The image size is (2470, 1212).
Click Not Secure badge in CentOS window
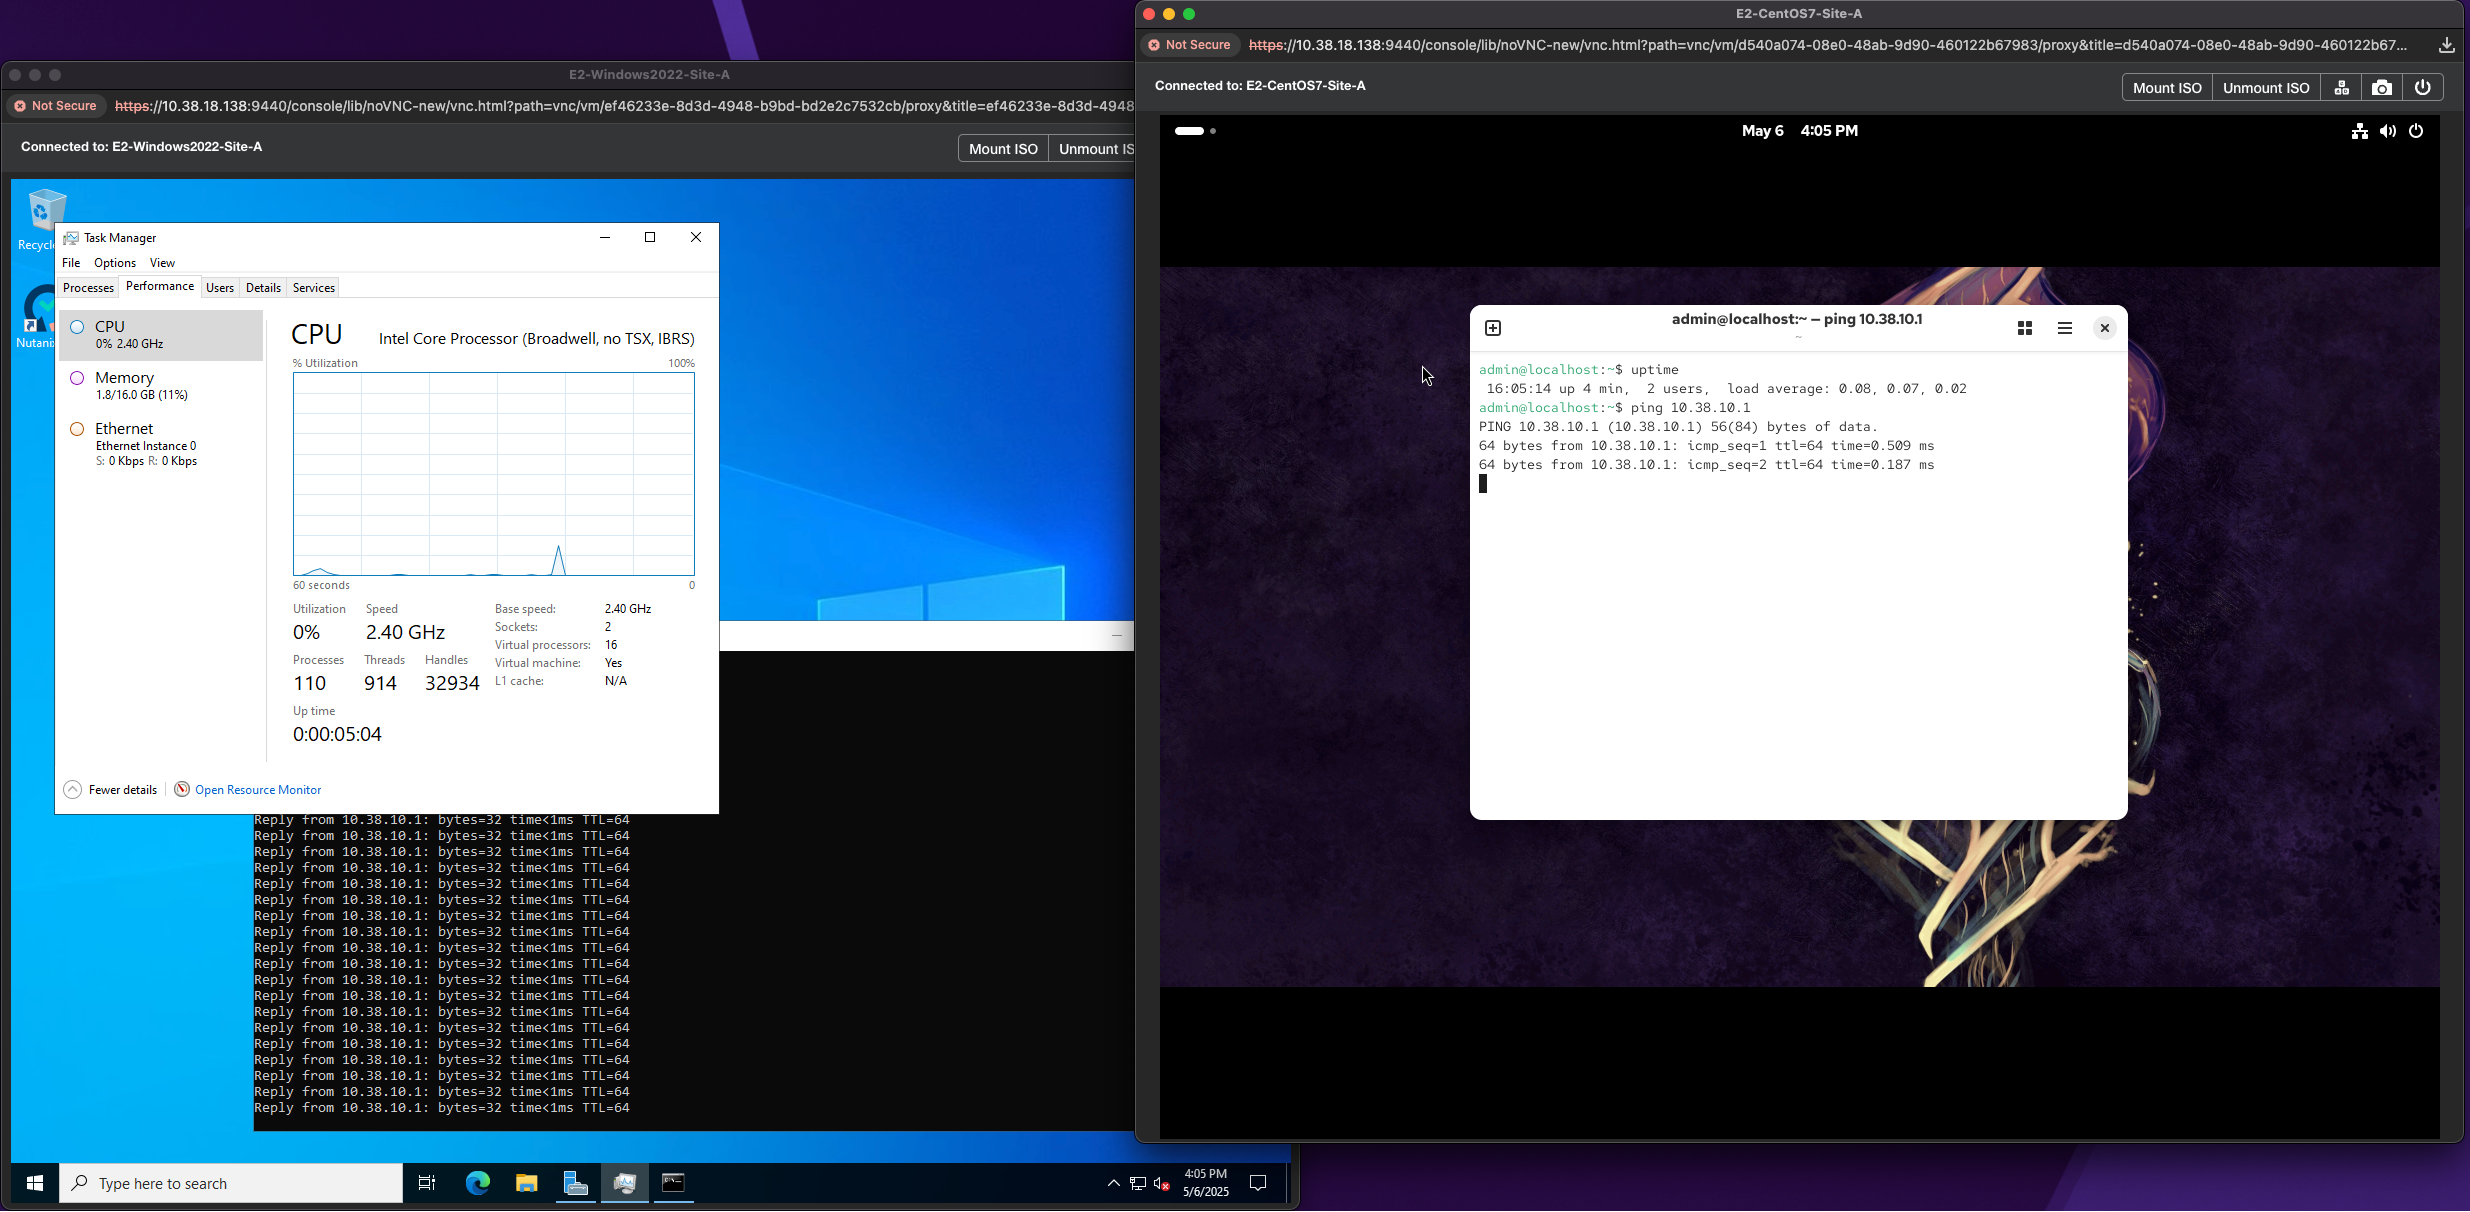coord(1189,45)
